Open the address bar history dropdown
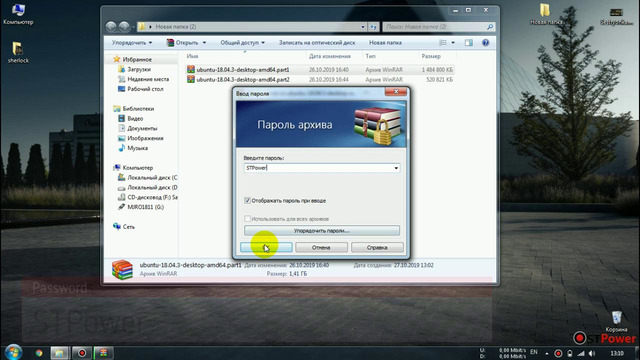 [x=362, y=27]
